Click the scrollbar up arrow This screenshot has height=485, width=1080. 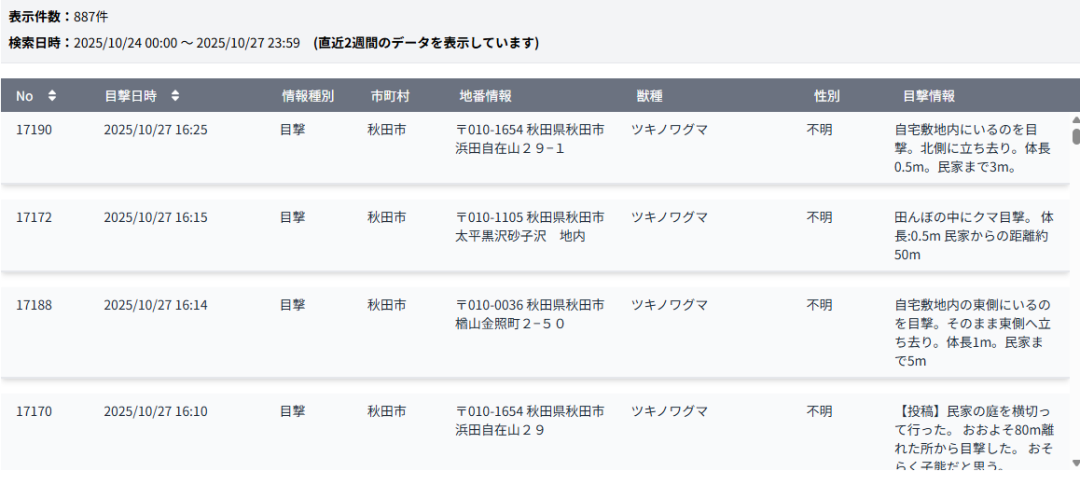pyautogui.click(x=1075, y=121)
